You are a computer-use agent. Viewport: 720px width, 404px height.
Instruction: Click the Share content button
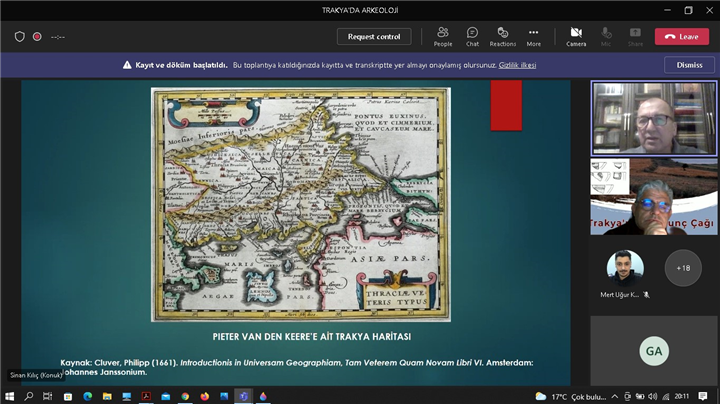click(x=635, y=37)
